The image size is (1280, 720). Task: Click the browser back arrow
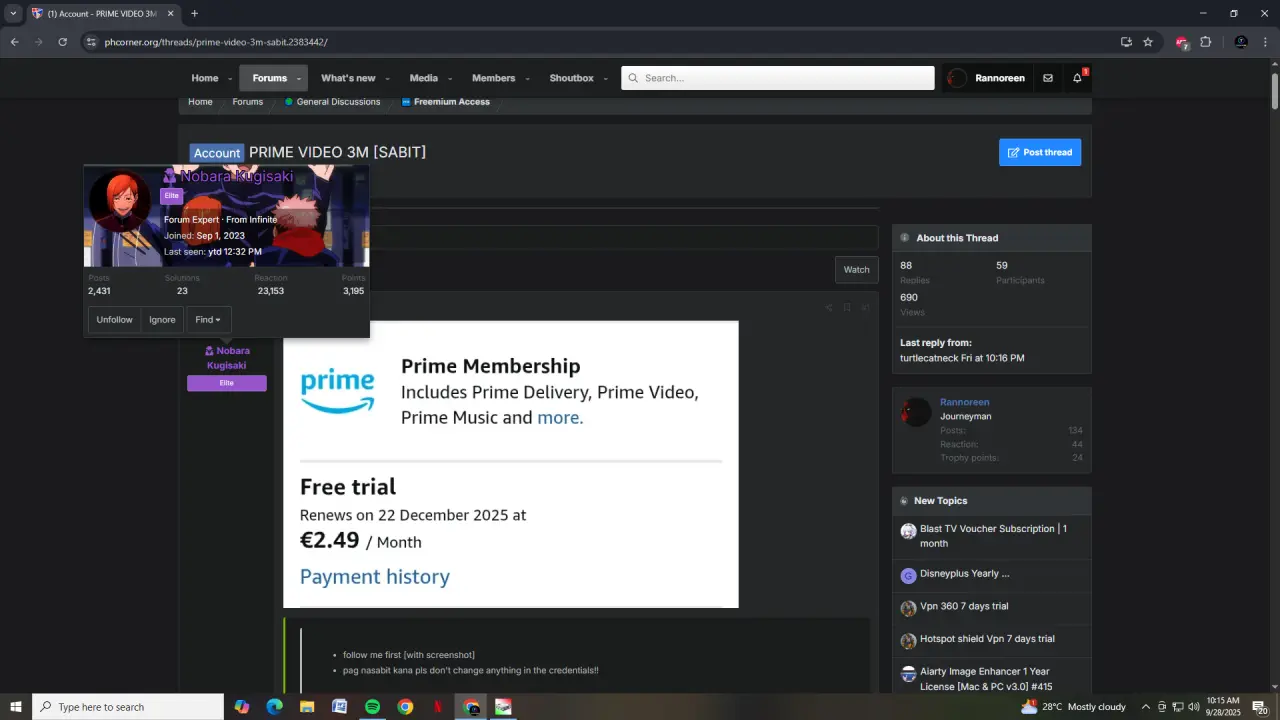tap(14, 42)
